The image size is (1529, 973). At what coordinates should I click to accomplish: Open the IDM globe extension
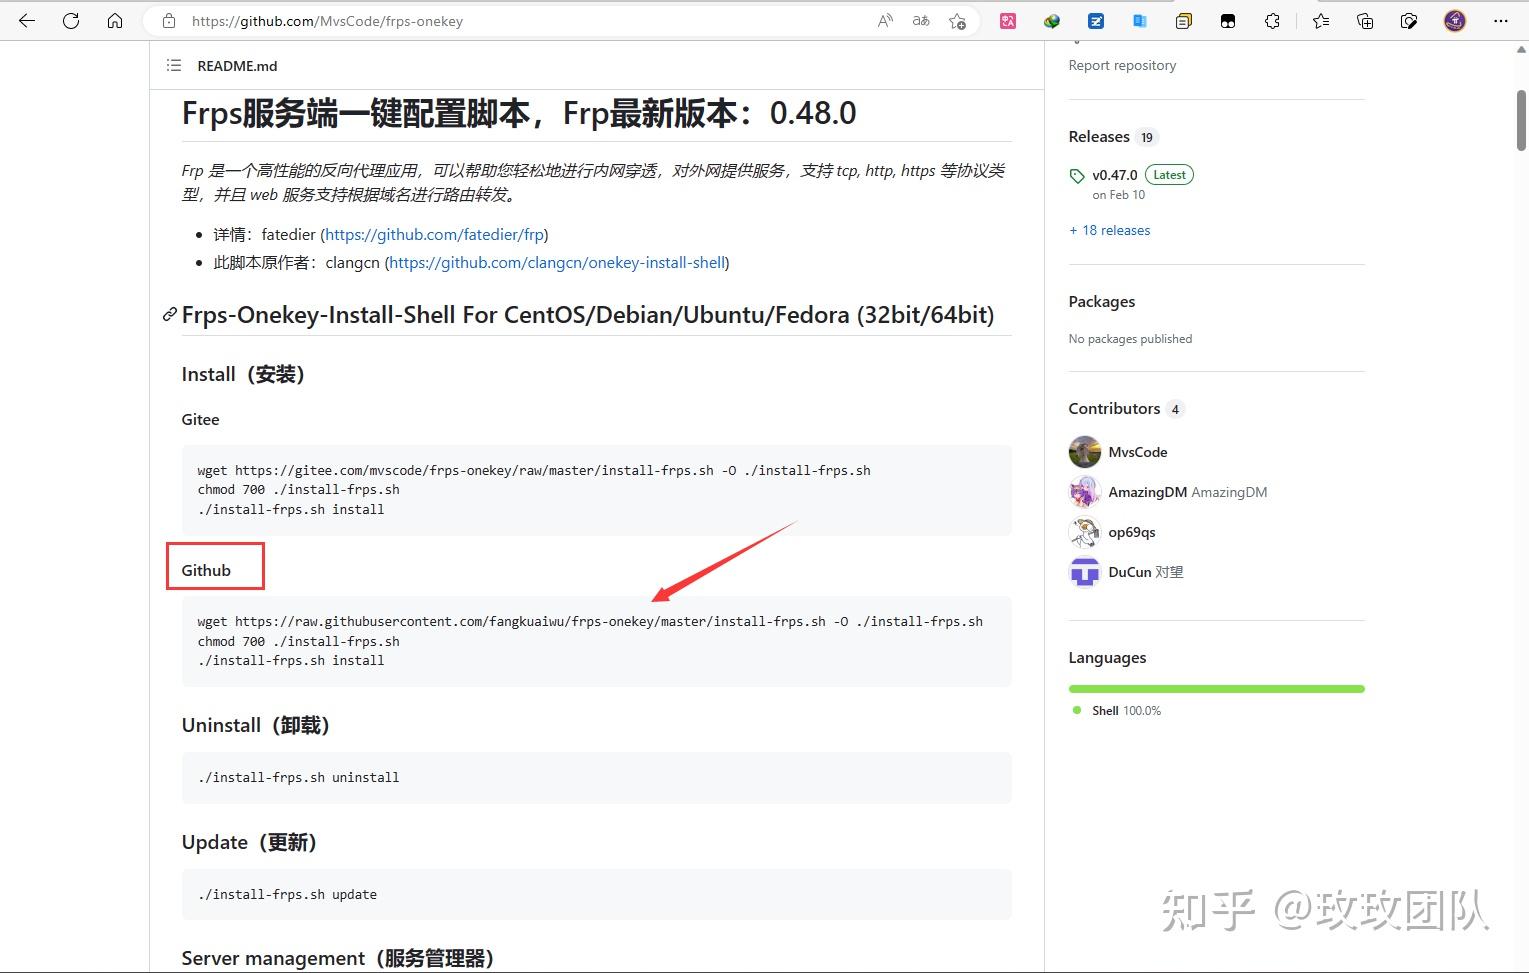click(1052, 20)
